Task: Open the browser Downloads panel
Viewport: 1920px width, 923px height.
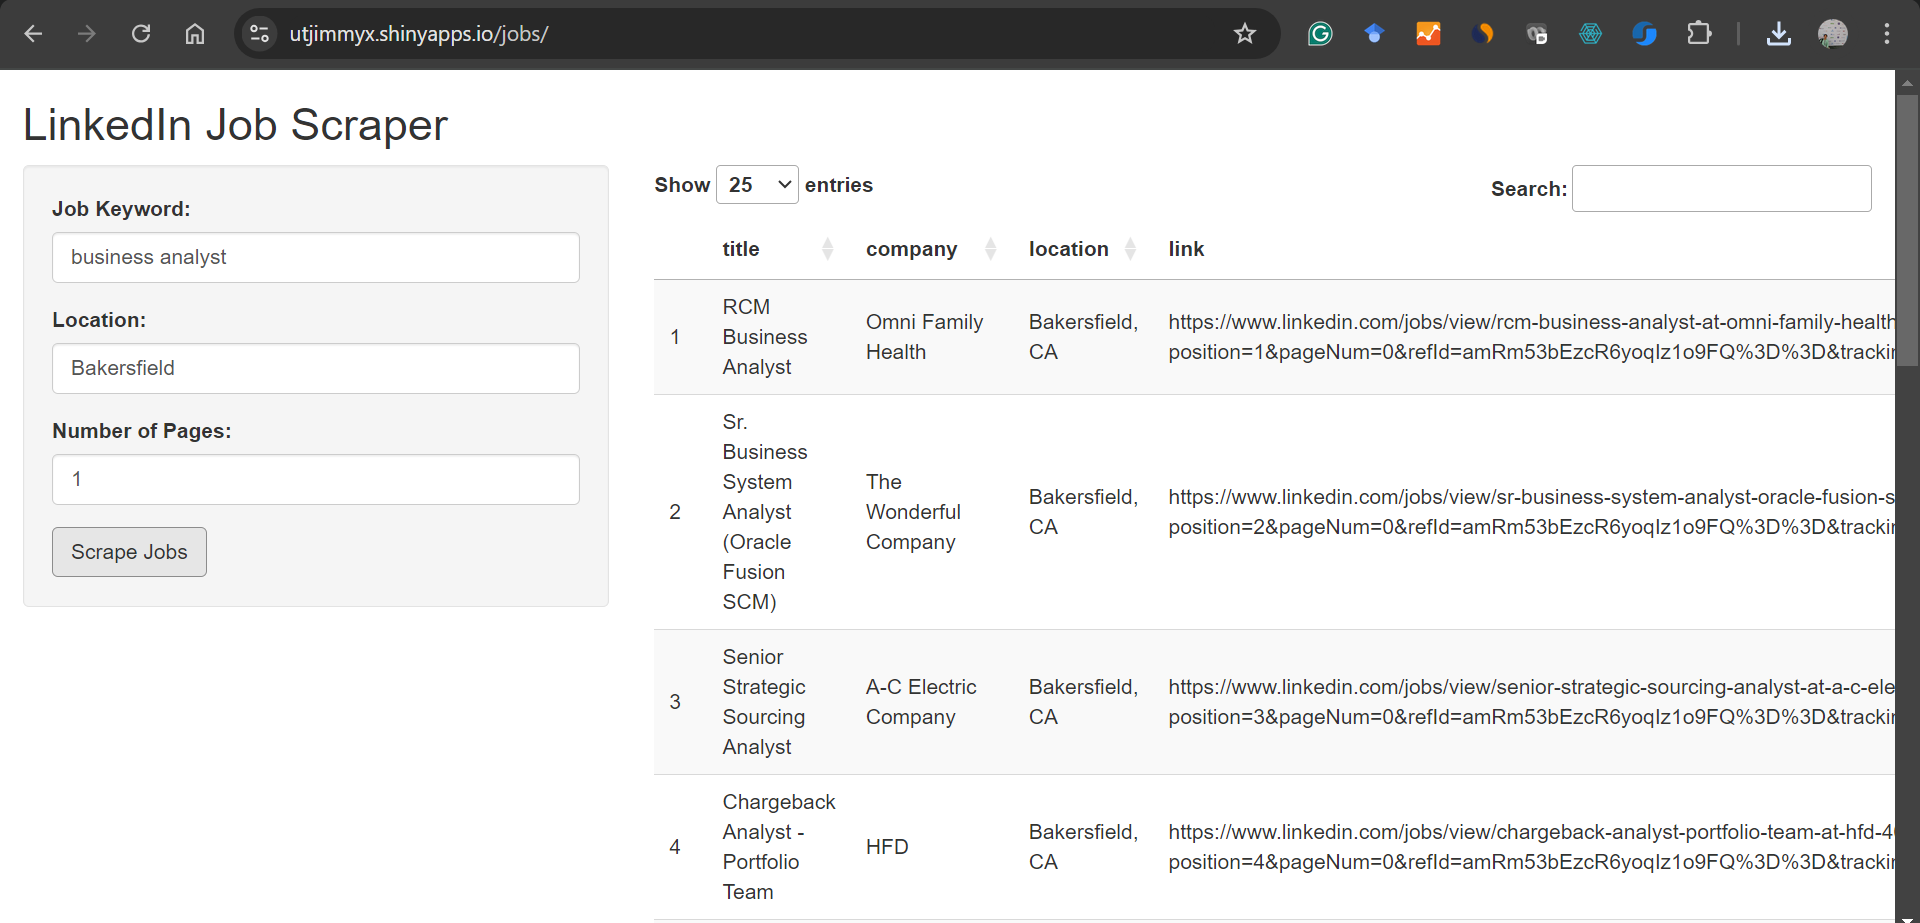Action: click(x=1779, y=33)
